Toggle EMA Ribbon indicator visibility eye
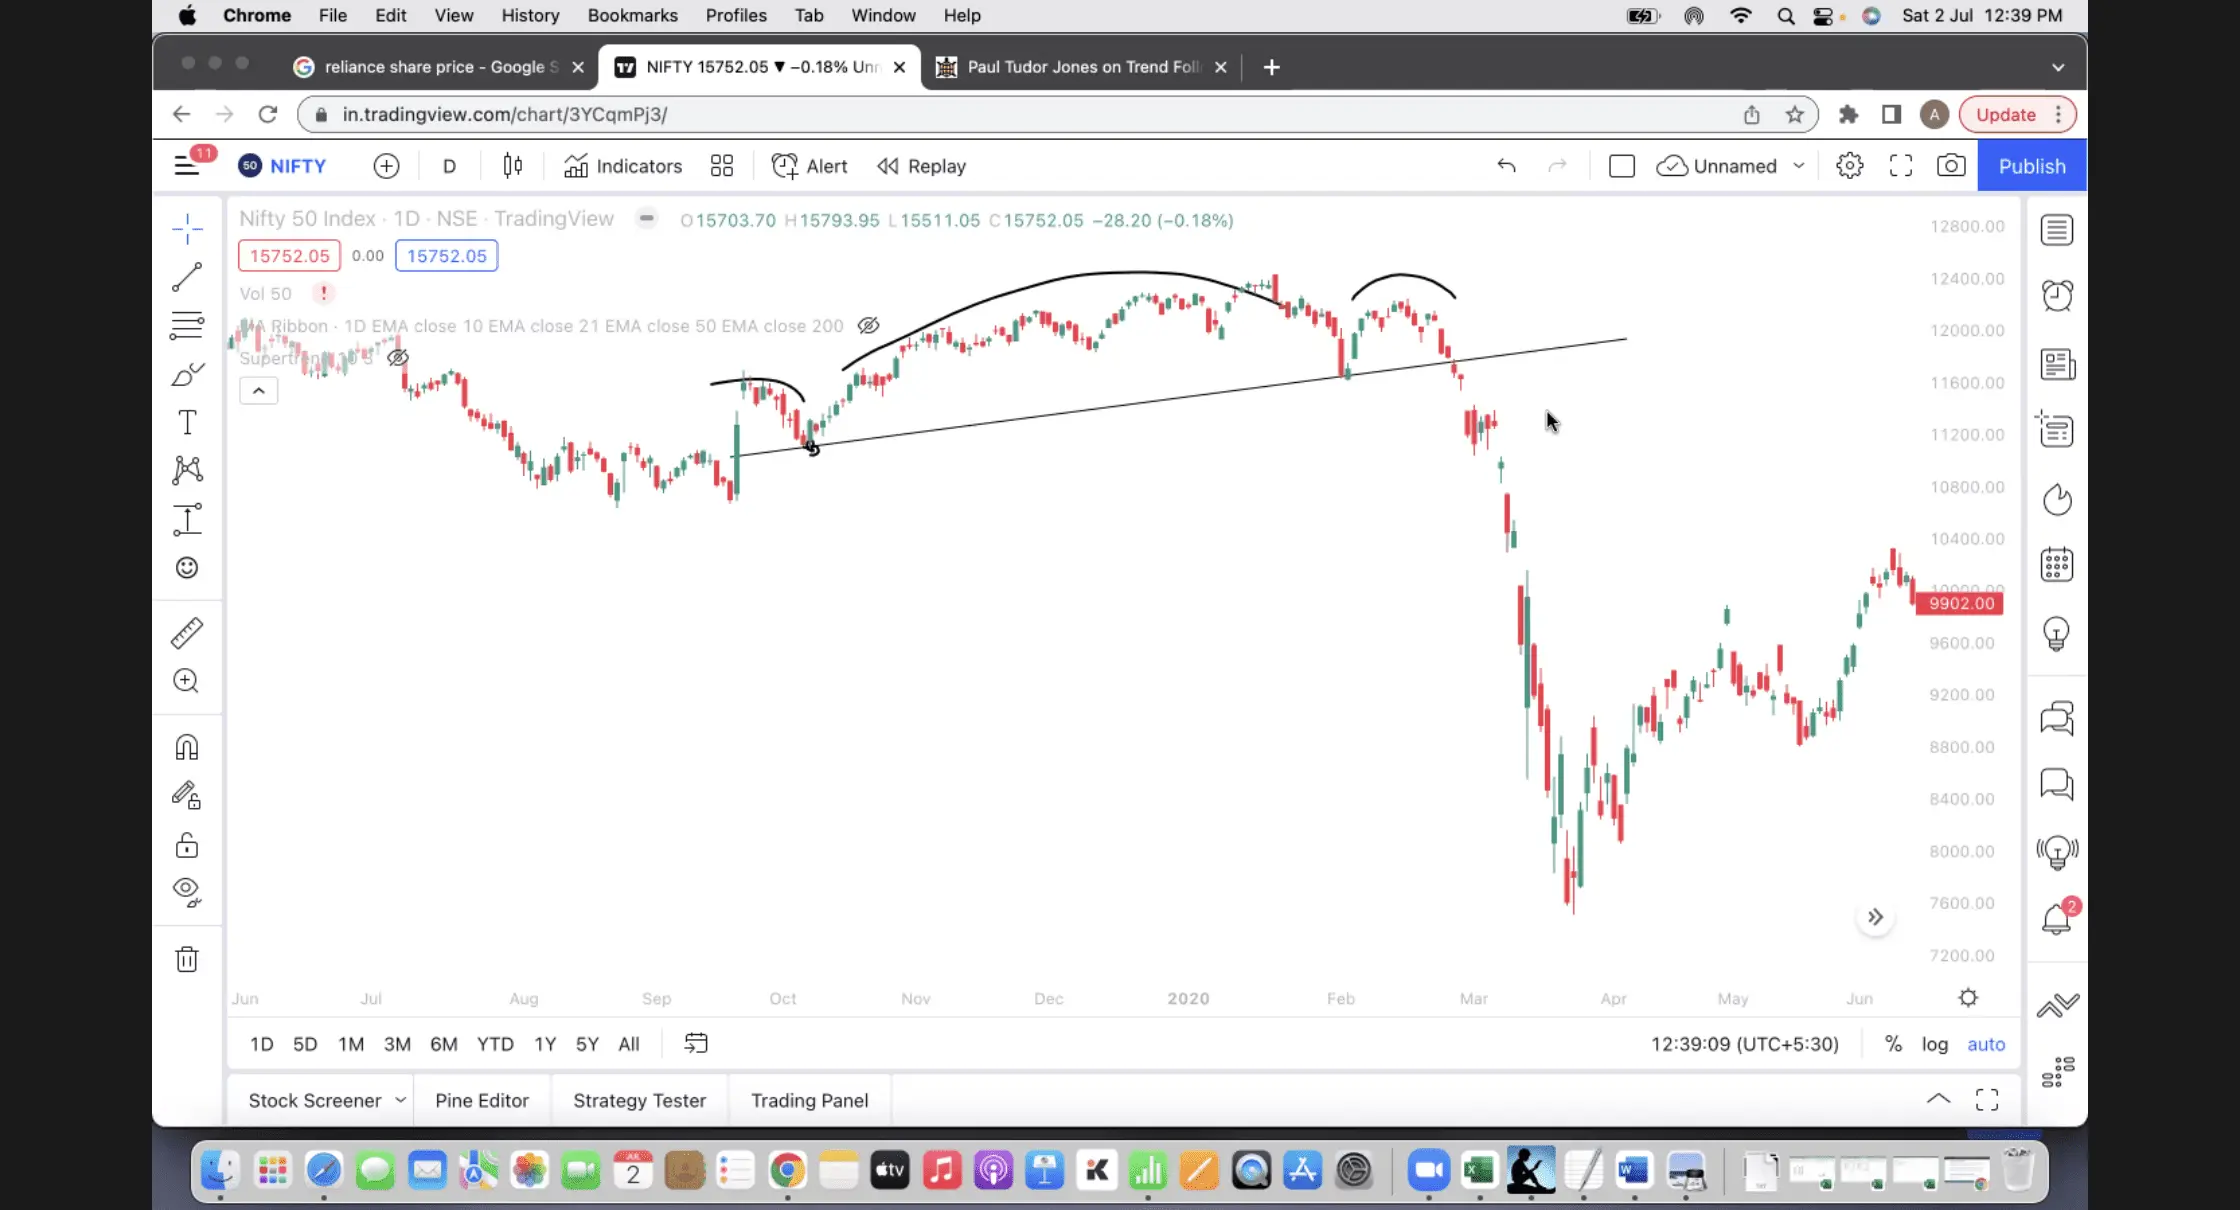2240x1210 pixels. pyautogui.click(x=868, y=326)
